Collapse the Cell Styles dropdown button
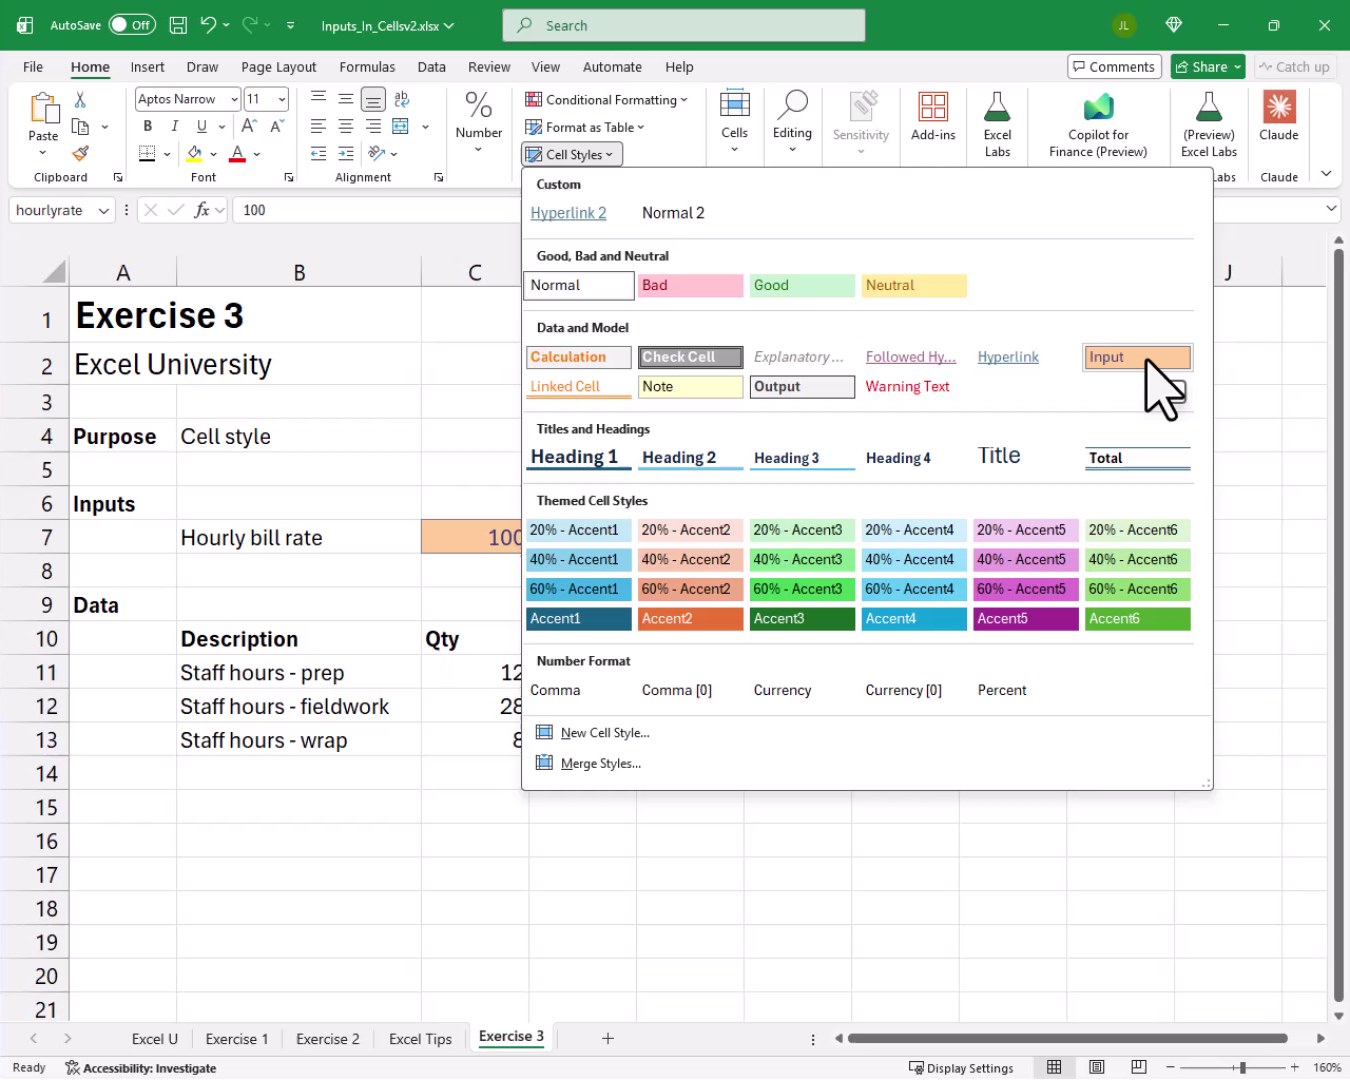 572,154
